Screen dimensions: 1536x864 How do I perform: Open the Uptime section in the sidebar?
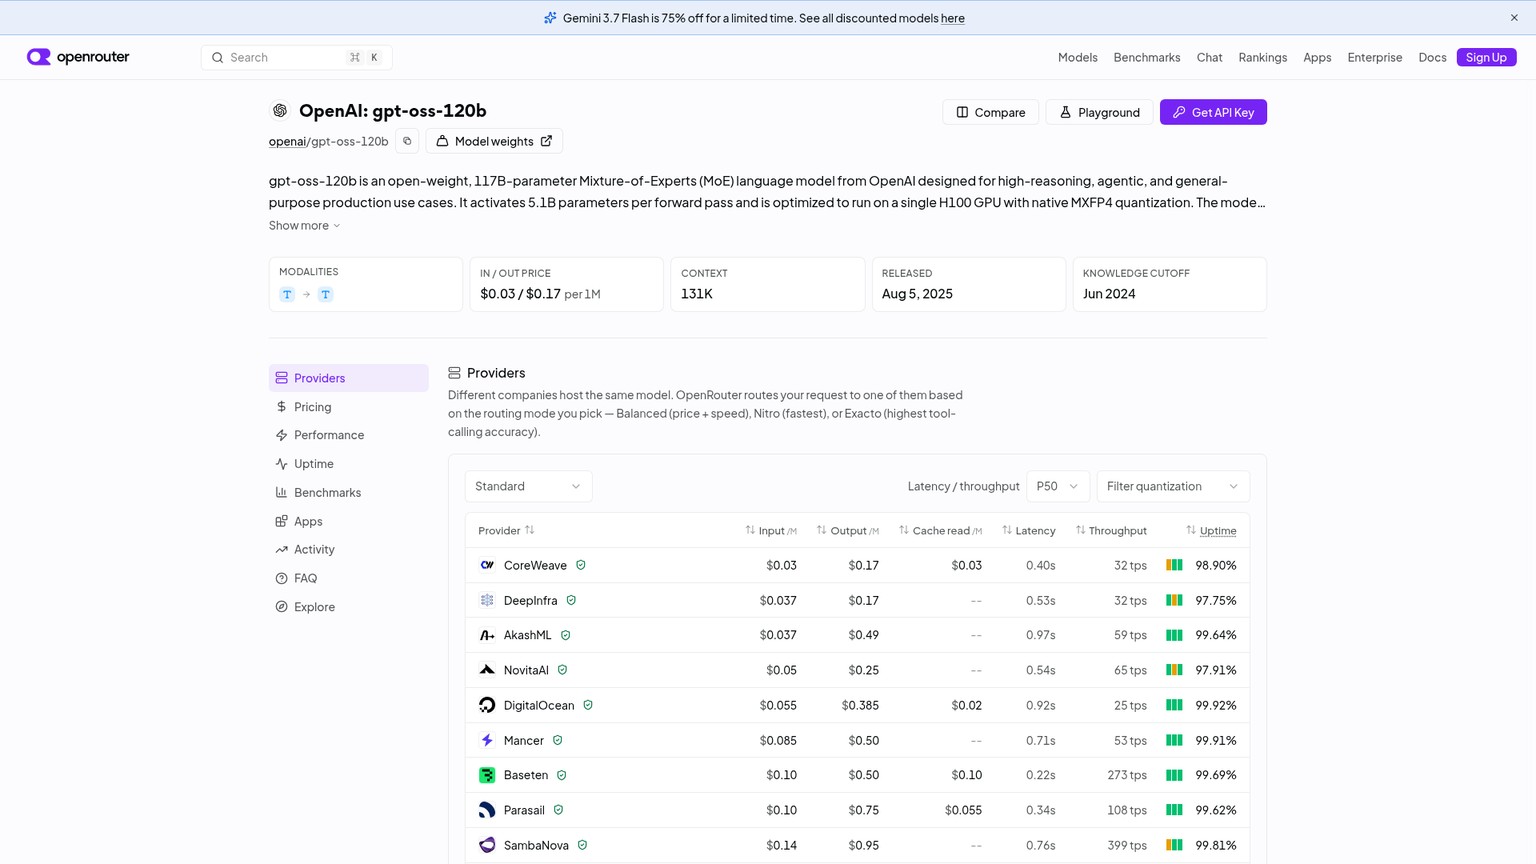(349, 464)
